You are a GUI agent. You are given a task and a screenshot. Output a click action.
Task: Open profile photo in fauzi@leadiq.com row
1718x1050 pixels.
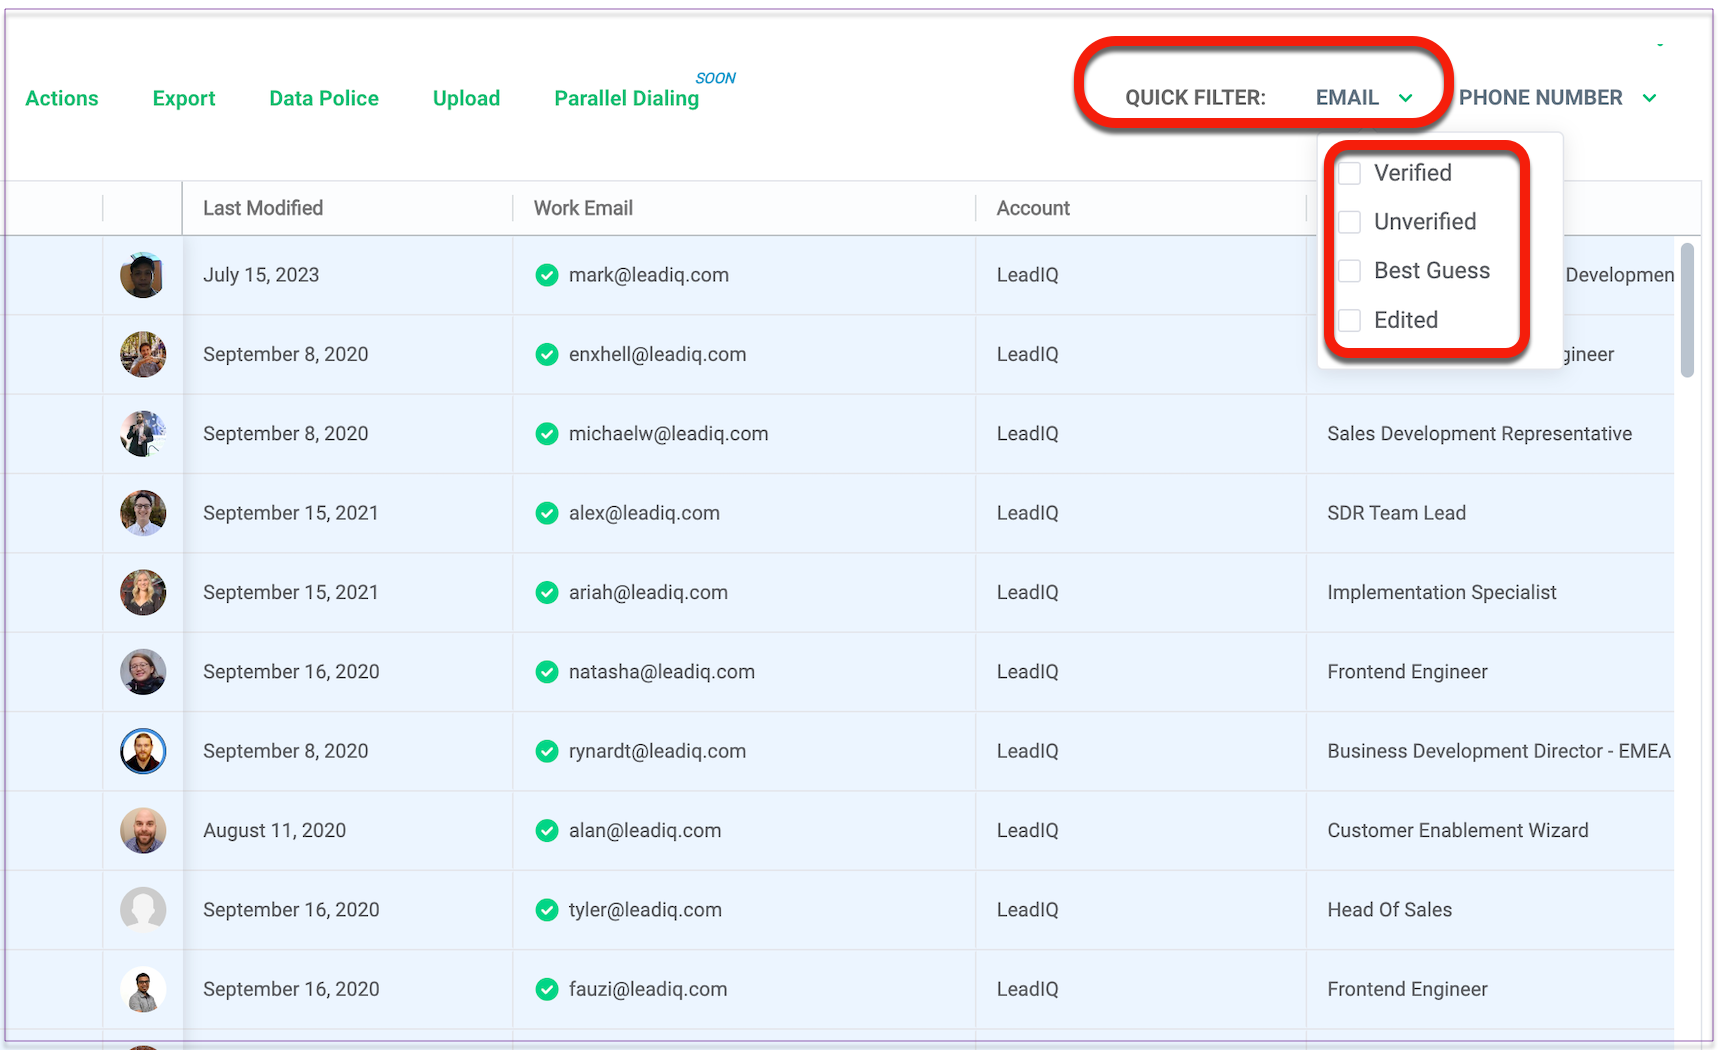pyautogui.click(x=143, y=989)
